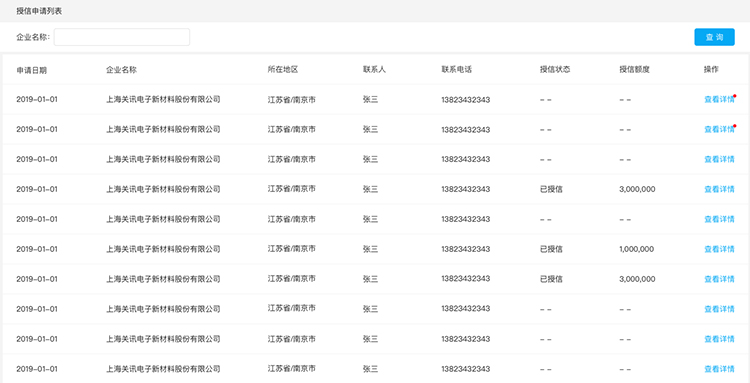This screenshot has width=750, height=383.
Task: Open 查看详情 link in the ninth row
Action: coord(719,339)
